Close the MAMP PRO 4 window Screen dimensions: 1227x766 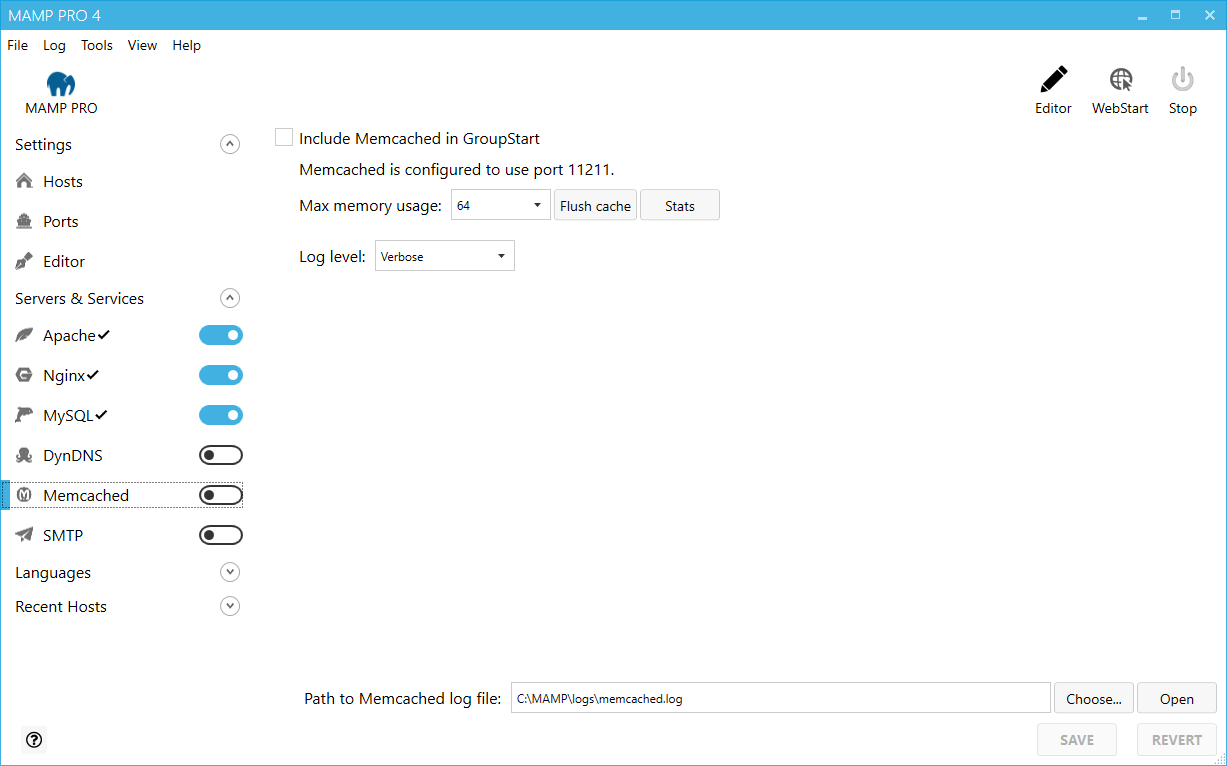(x=1207, y=15)
